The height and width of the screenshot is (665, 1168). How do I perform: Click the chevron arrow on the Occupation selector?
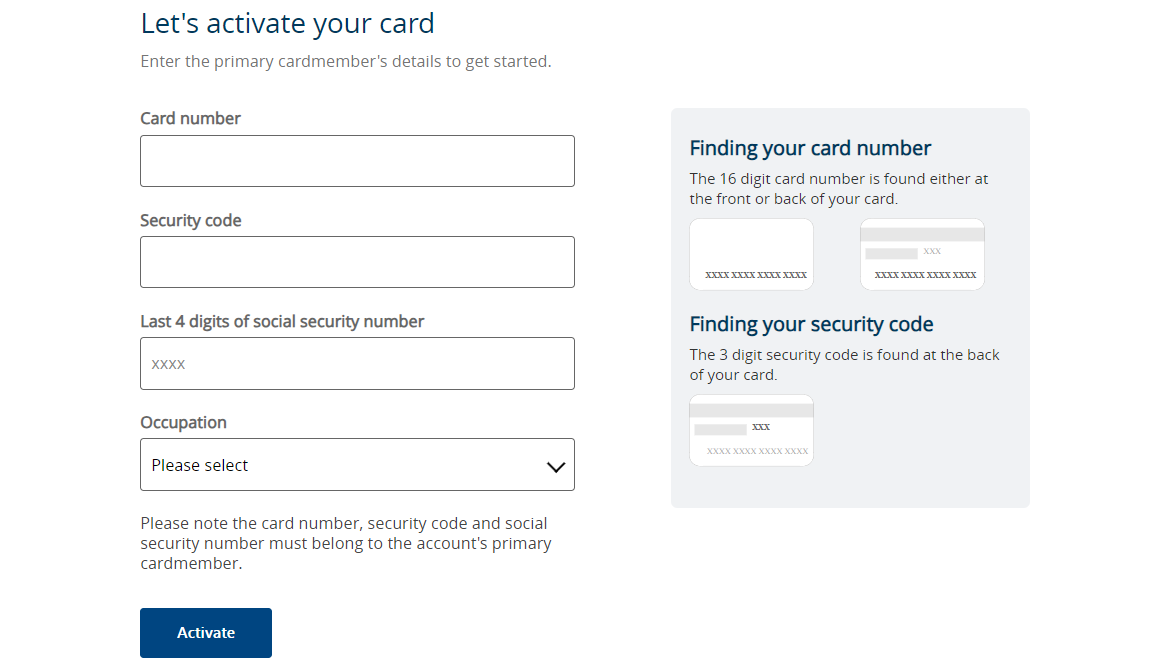tap(555, 465)
